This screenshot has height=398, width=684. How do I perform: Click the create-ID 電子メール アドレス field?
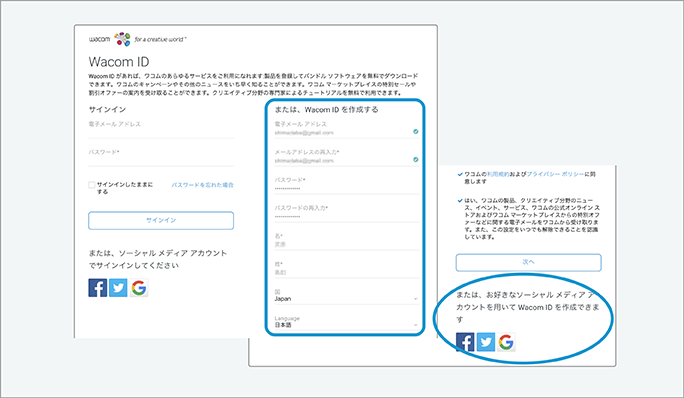(x=347, y=129)
